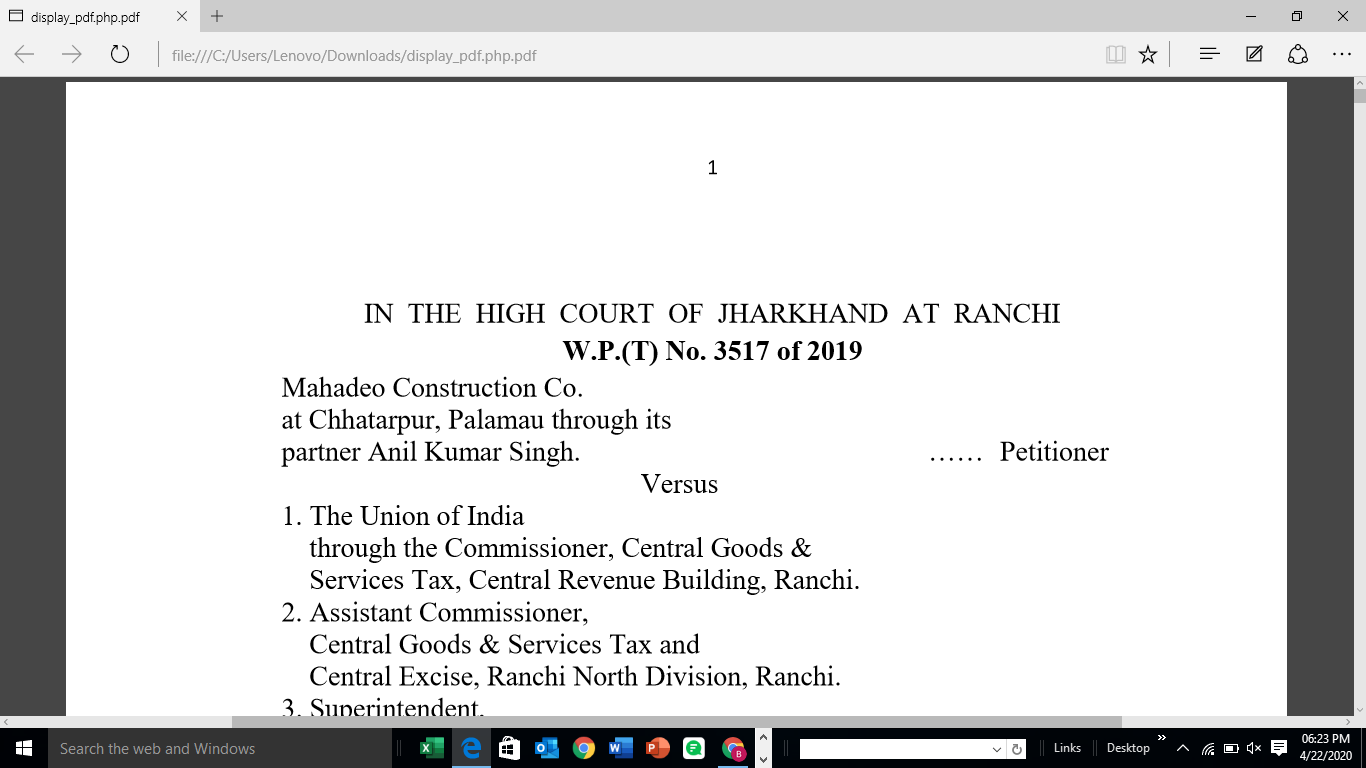The image size is (1366, 768).
Task: Open clock showing 06:23 PM
Action: pyautogui.click(x=1326, y=748)
